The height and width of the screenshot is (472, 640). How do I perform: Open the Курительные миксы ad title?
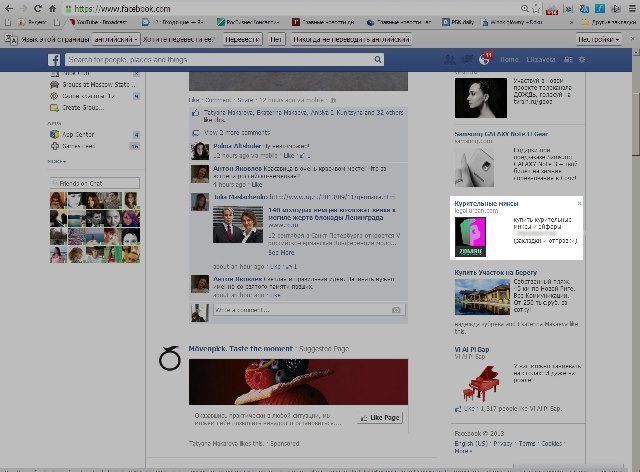(x=487, y=203)
